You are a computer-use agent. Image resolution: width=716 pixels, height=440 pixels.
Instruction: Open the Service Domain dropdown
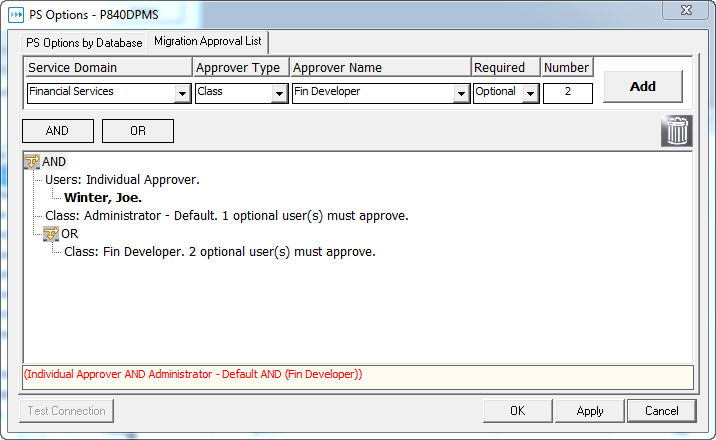point(182,93)
